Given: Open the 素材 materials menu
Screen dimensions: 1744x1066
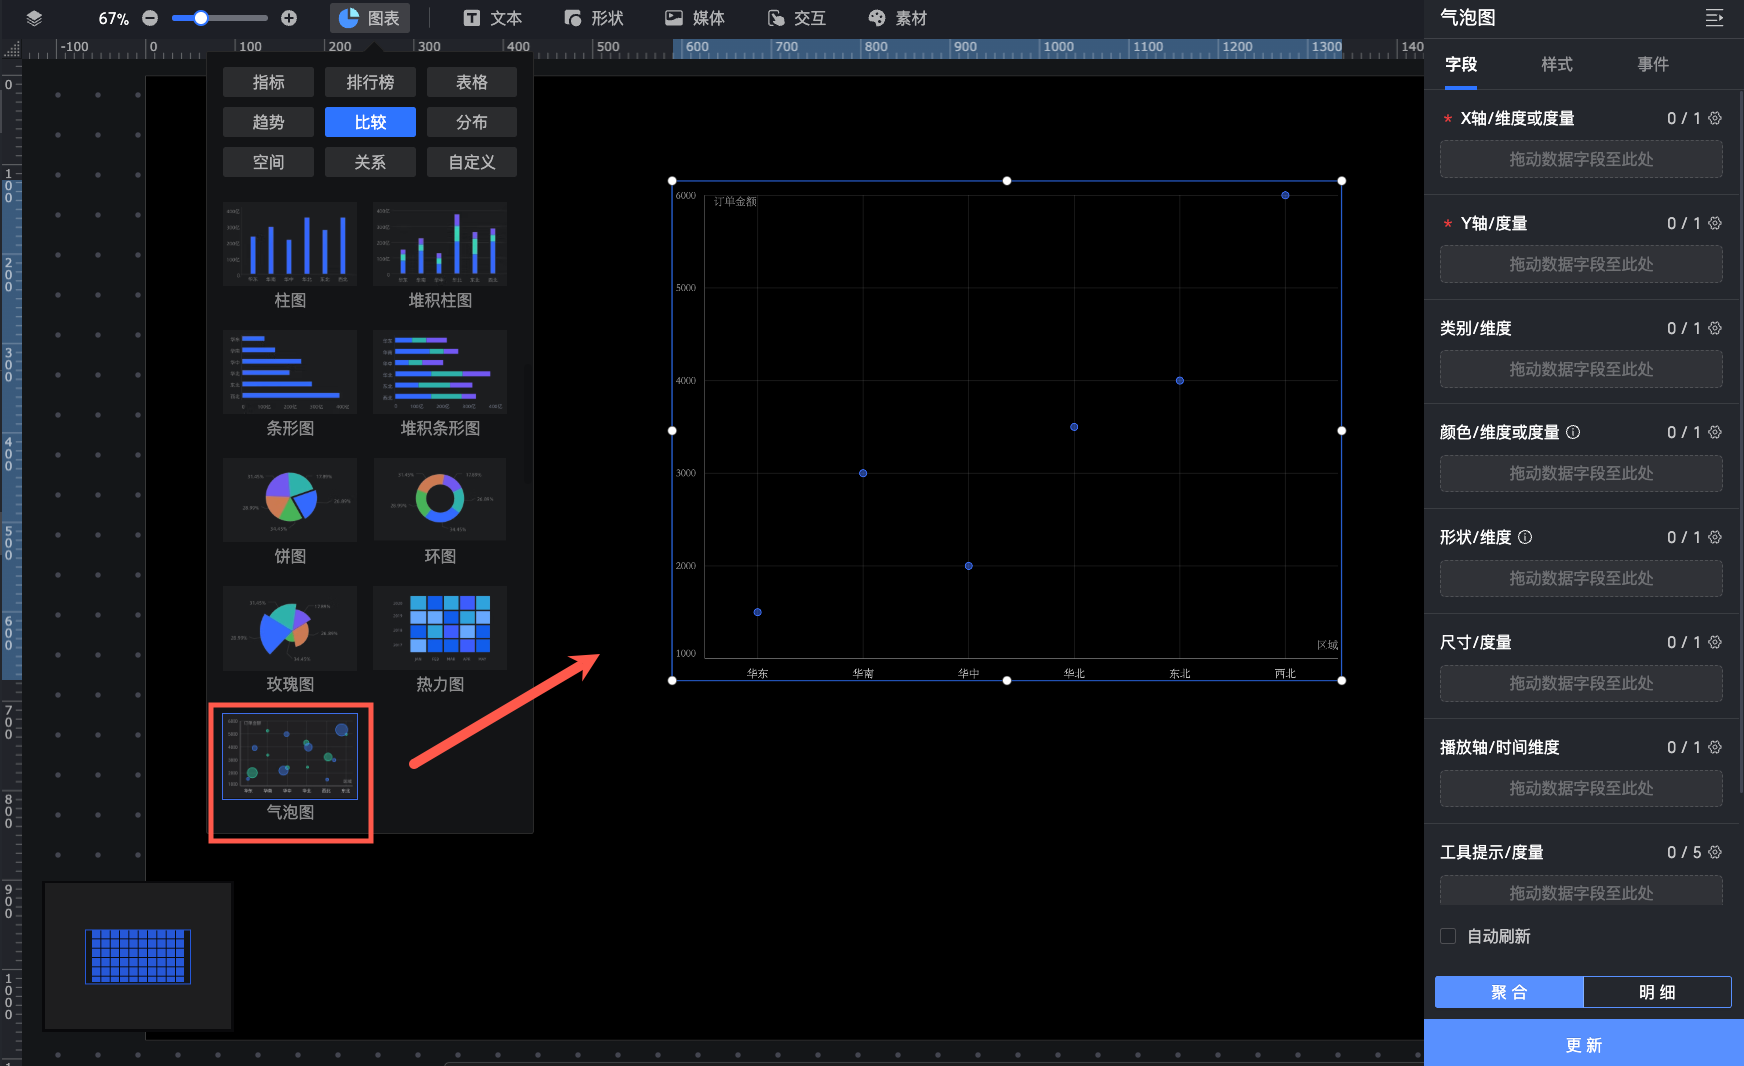Looking at the screenshot, I should pos(898,18).
